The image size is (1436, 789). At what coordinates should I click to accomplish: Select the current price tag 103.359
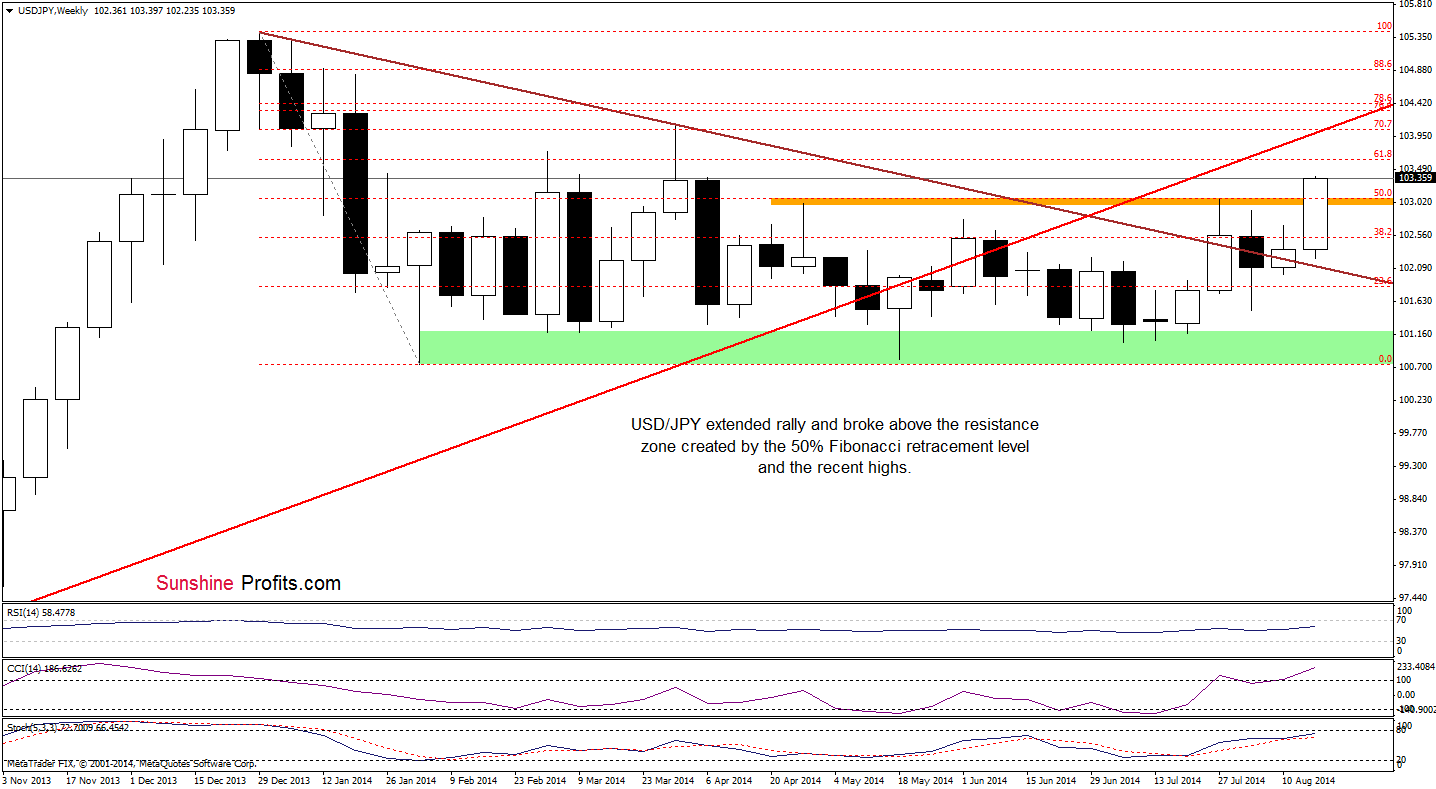1414,178
